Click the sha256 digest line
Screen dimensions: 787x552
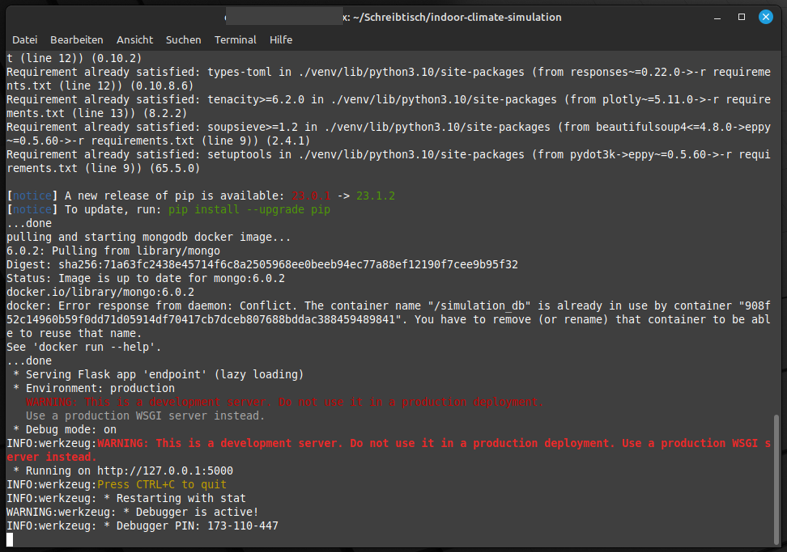(x=262, y=265)
